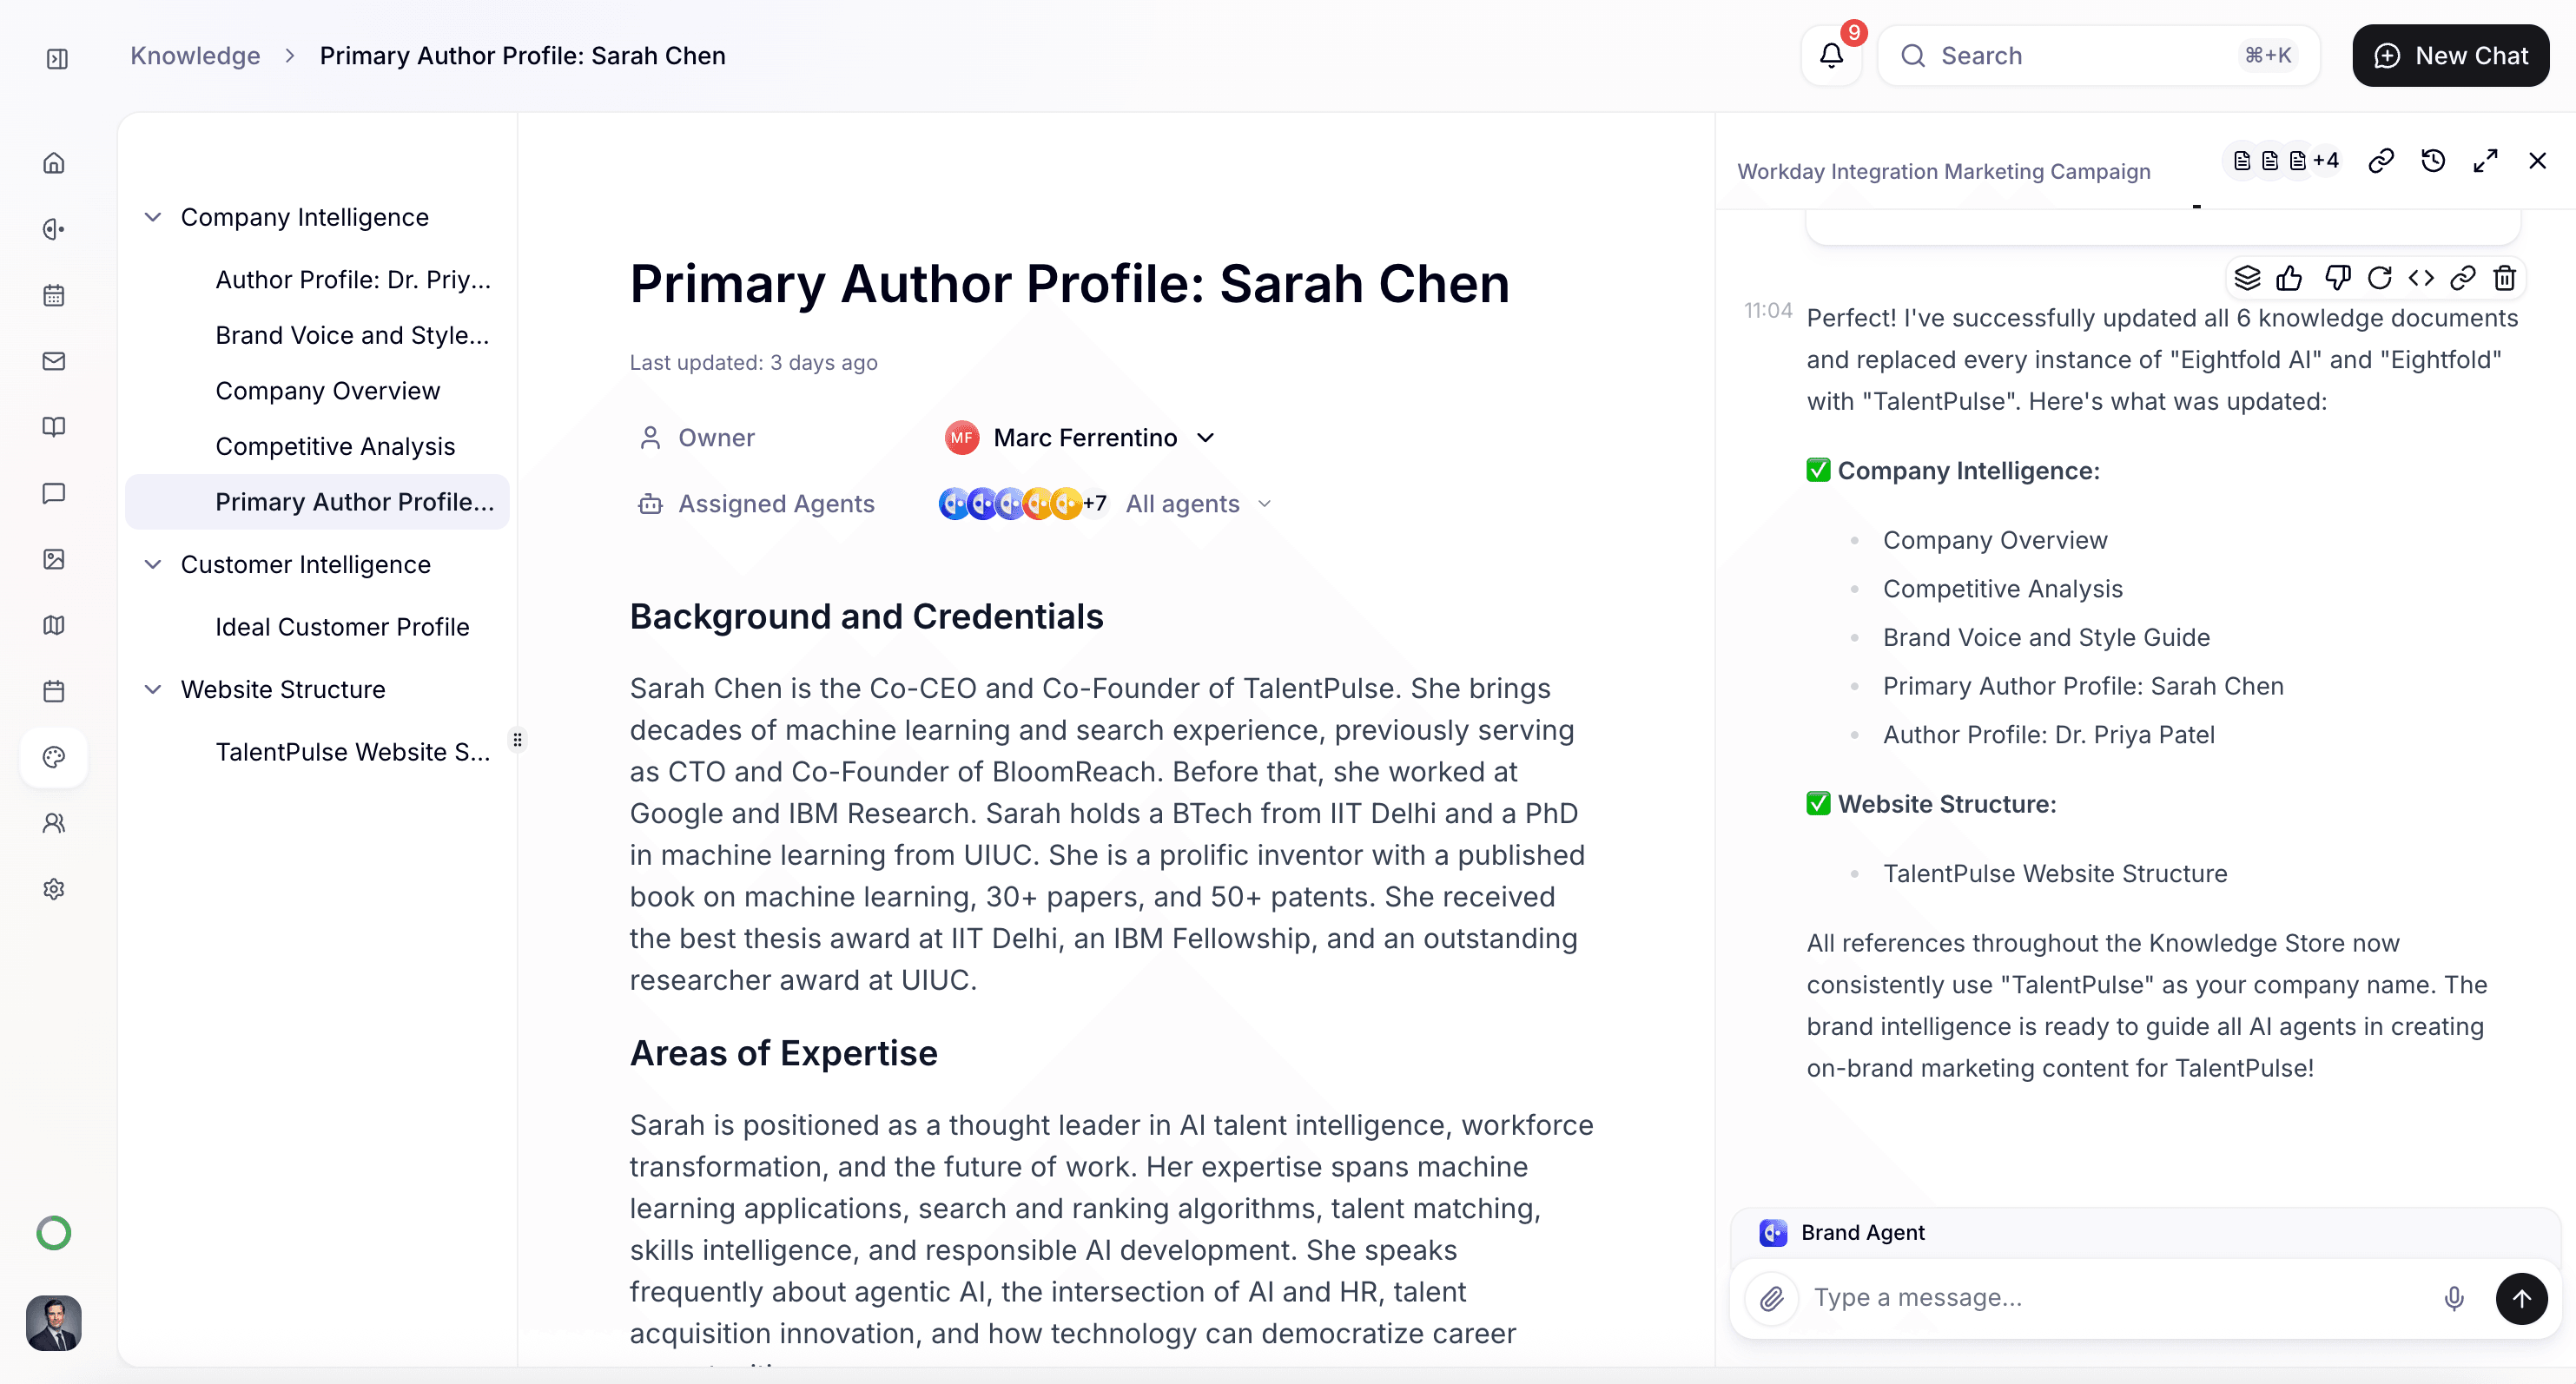
Task: Open the All agents dropdown
Action: pyautogui.click(x=1196, y=503)
